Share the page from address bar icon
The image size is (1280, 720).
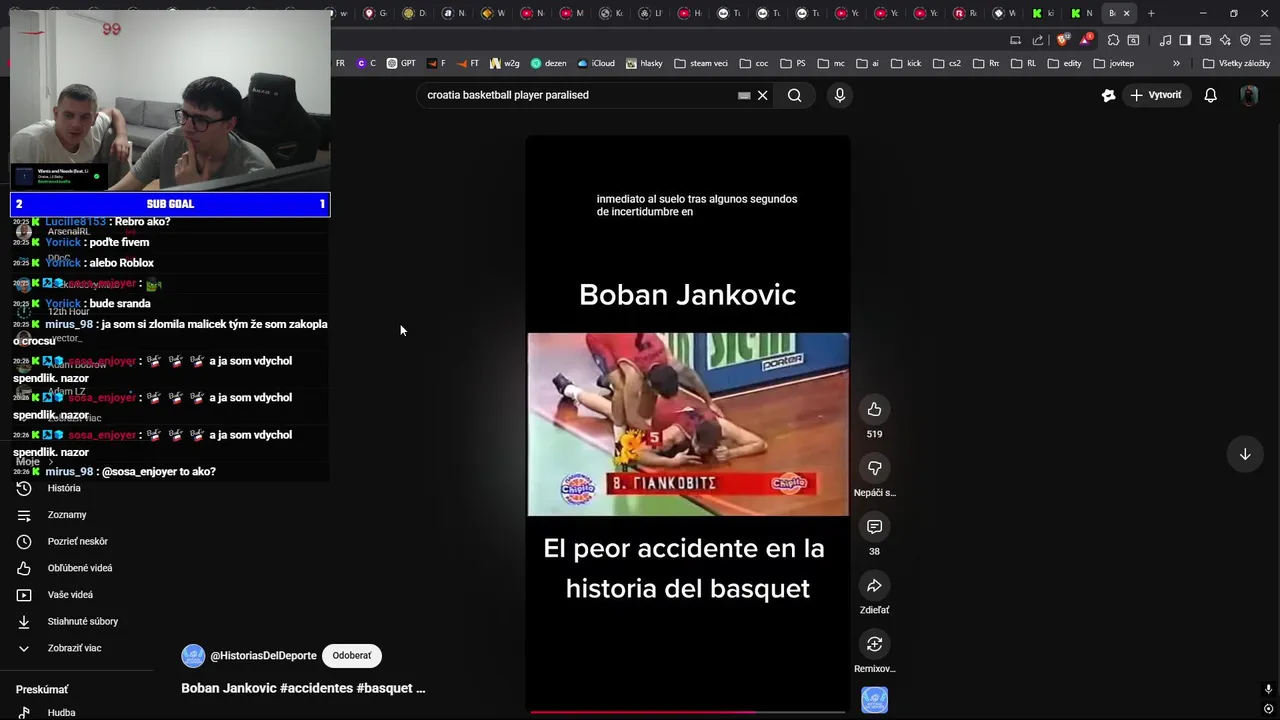[x=1037, y=40]
